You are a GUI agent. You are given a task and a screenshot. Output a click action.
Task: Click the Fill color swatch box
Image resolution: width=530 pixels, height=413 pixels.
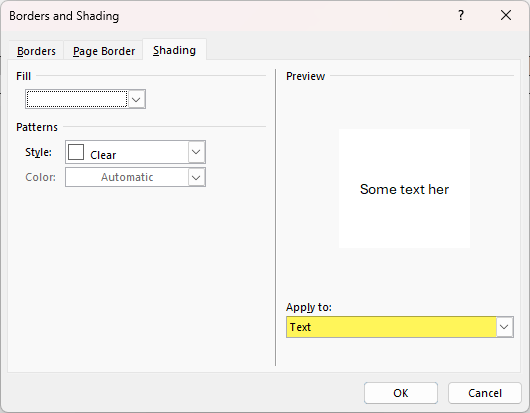[77, 99]
